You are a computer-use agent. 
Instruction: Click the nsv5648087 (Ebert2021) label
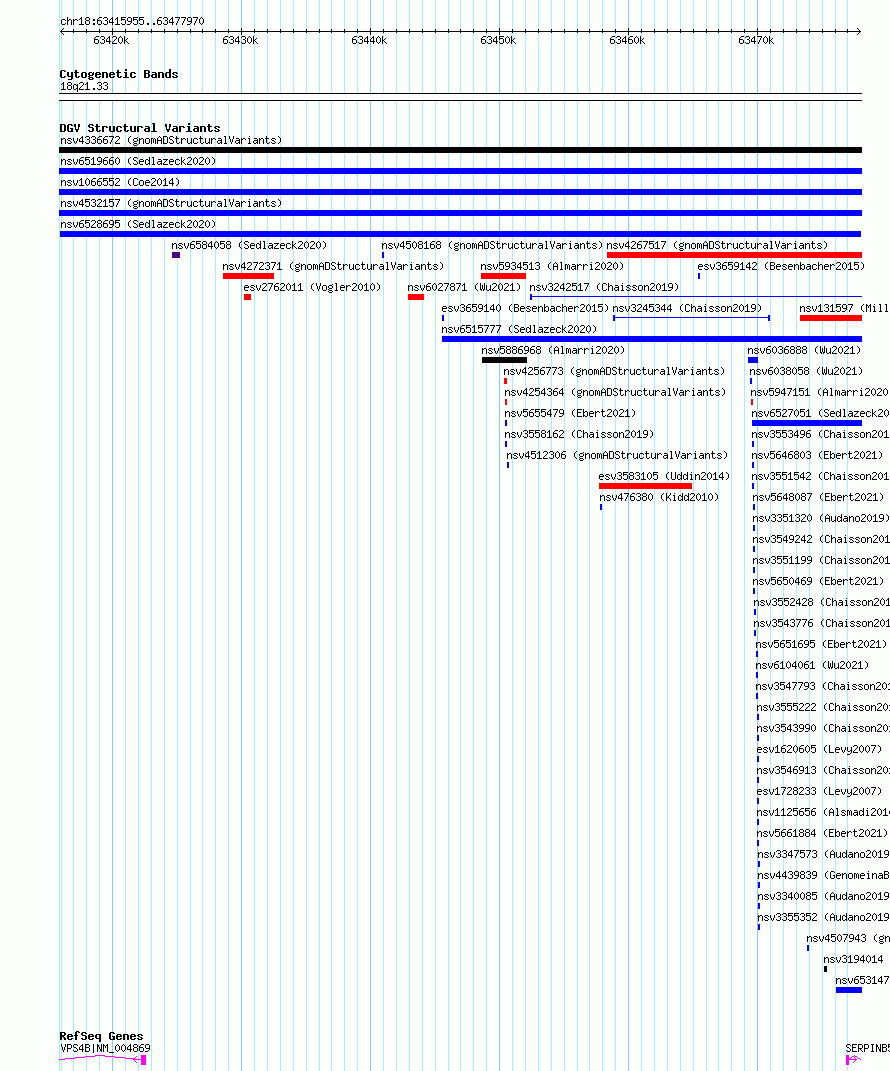click(x=818, y=497)
